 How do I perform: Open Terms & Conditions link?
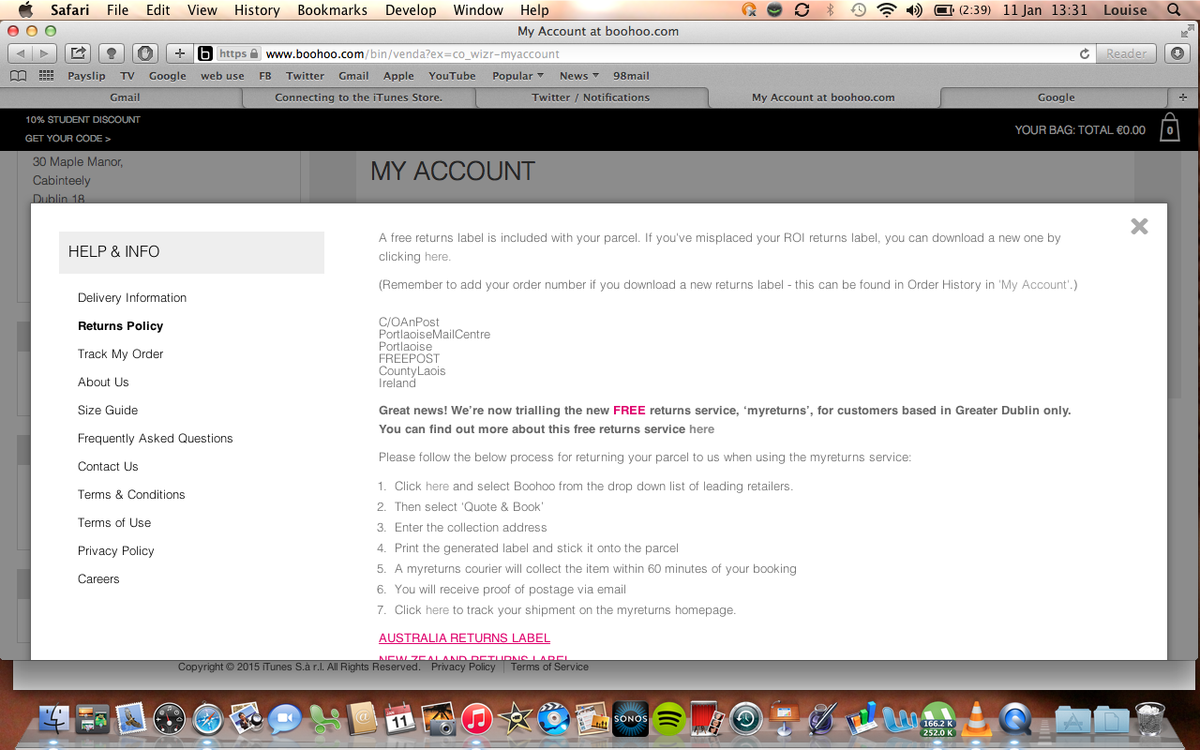click(131, 494)
